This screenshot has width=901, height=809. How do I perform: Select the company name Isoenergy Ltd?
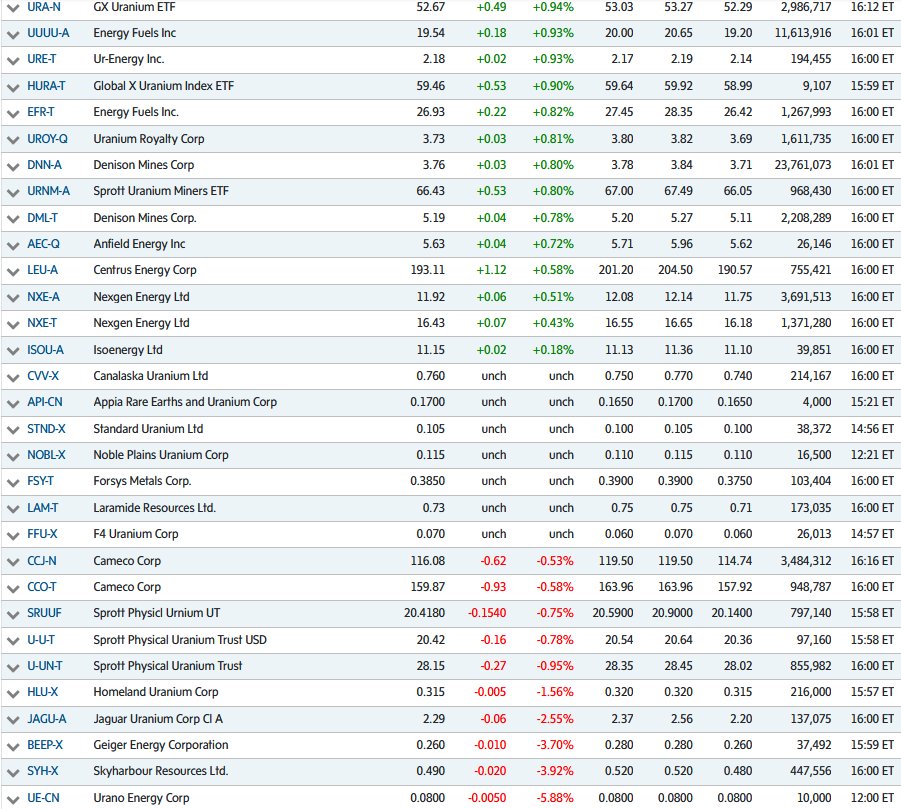128,350
